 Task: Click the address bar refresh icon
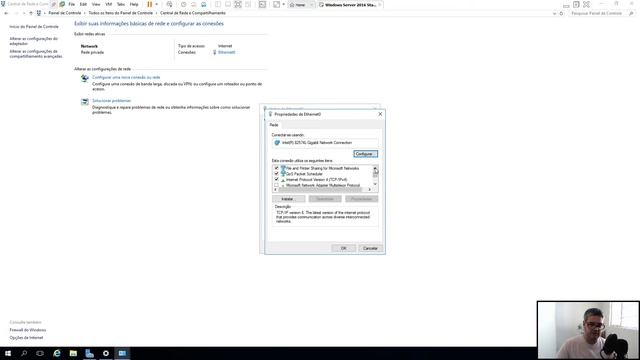pyautogui.click(x=561, y=13)
